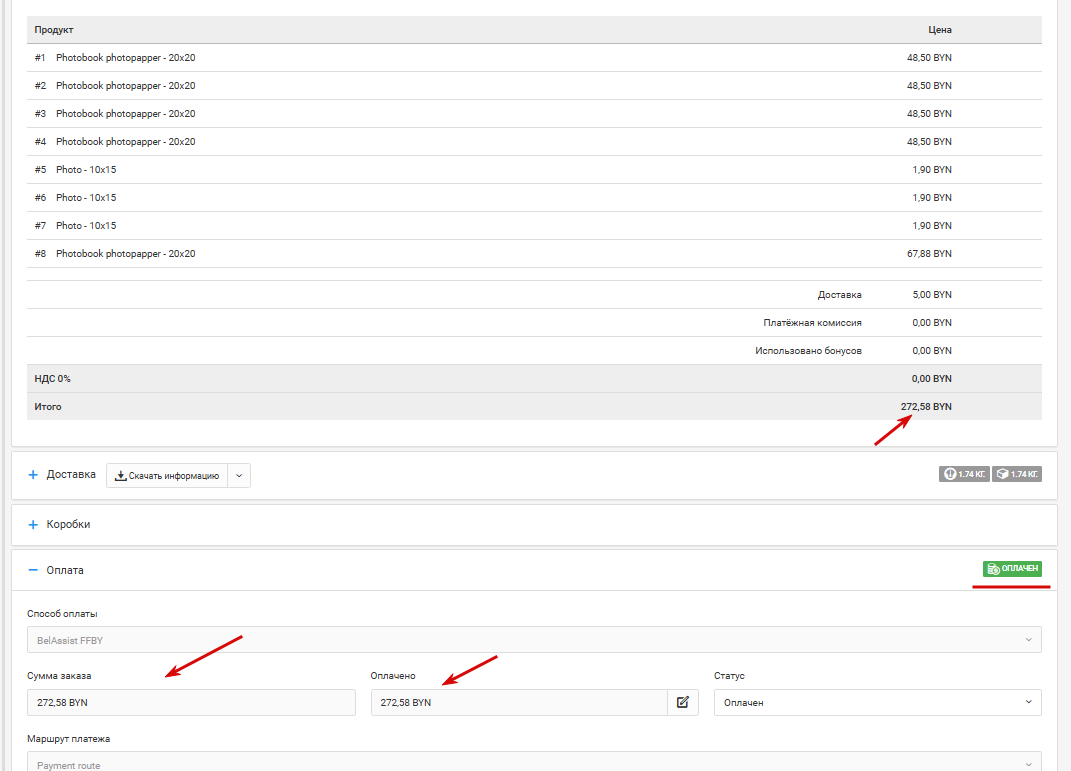
Task: Click the price 48,50 BYN of row #1
Action: (929, 58)
